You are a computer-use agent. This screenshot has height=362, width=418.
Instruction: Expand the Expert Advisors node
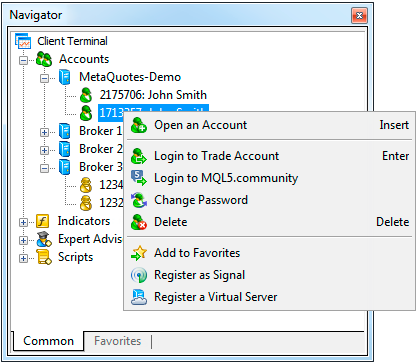[23, 240]
